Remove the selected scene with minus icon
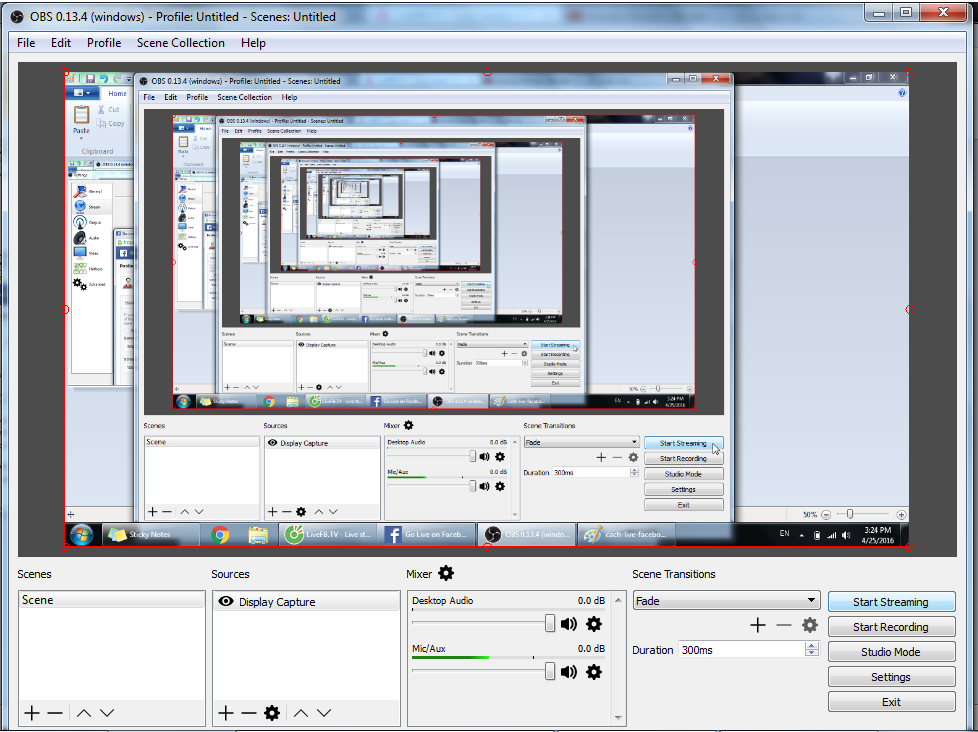The image size is (978, 732). click(55, 713)
